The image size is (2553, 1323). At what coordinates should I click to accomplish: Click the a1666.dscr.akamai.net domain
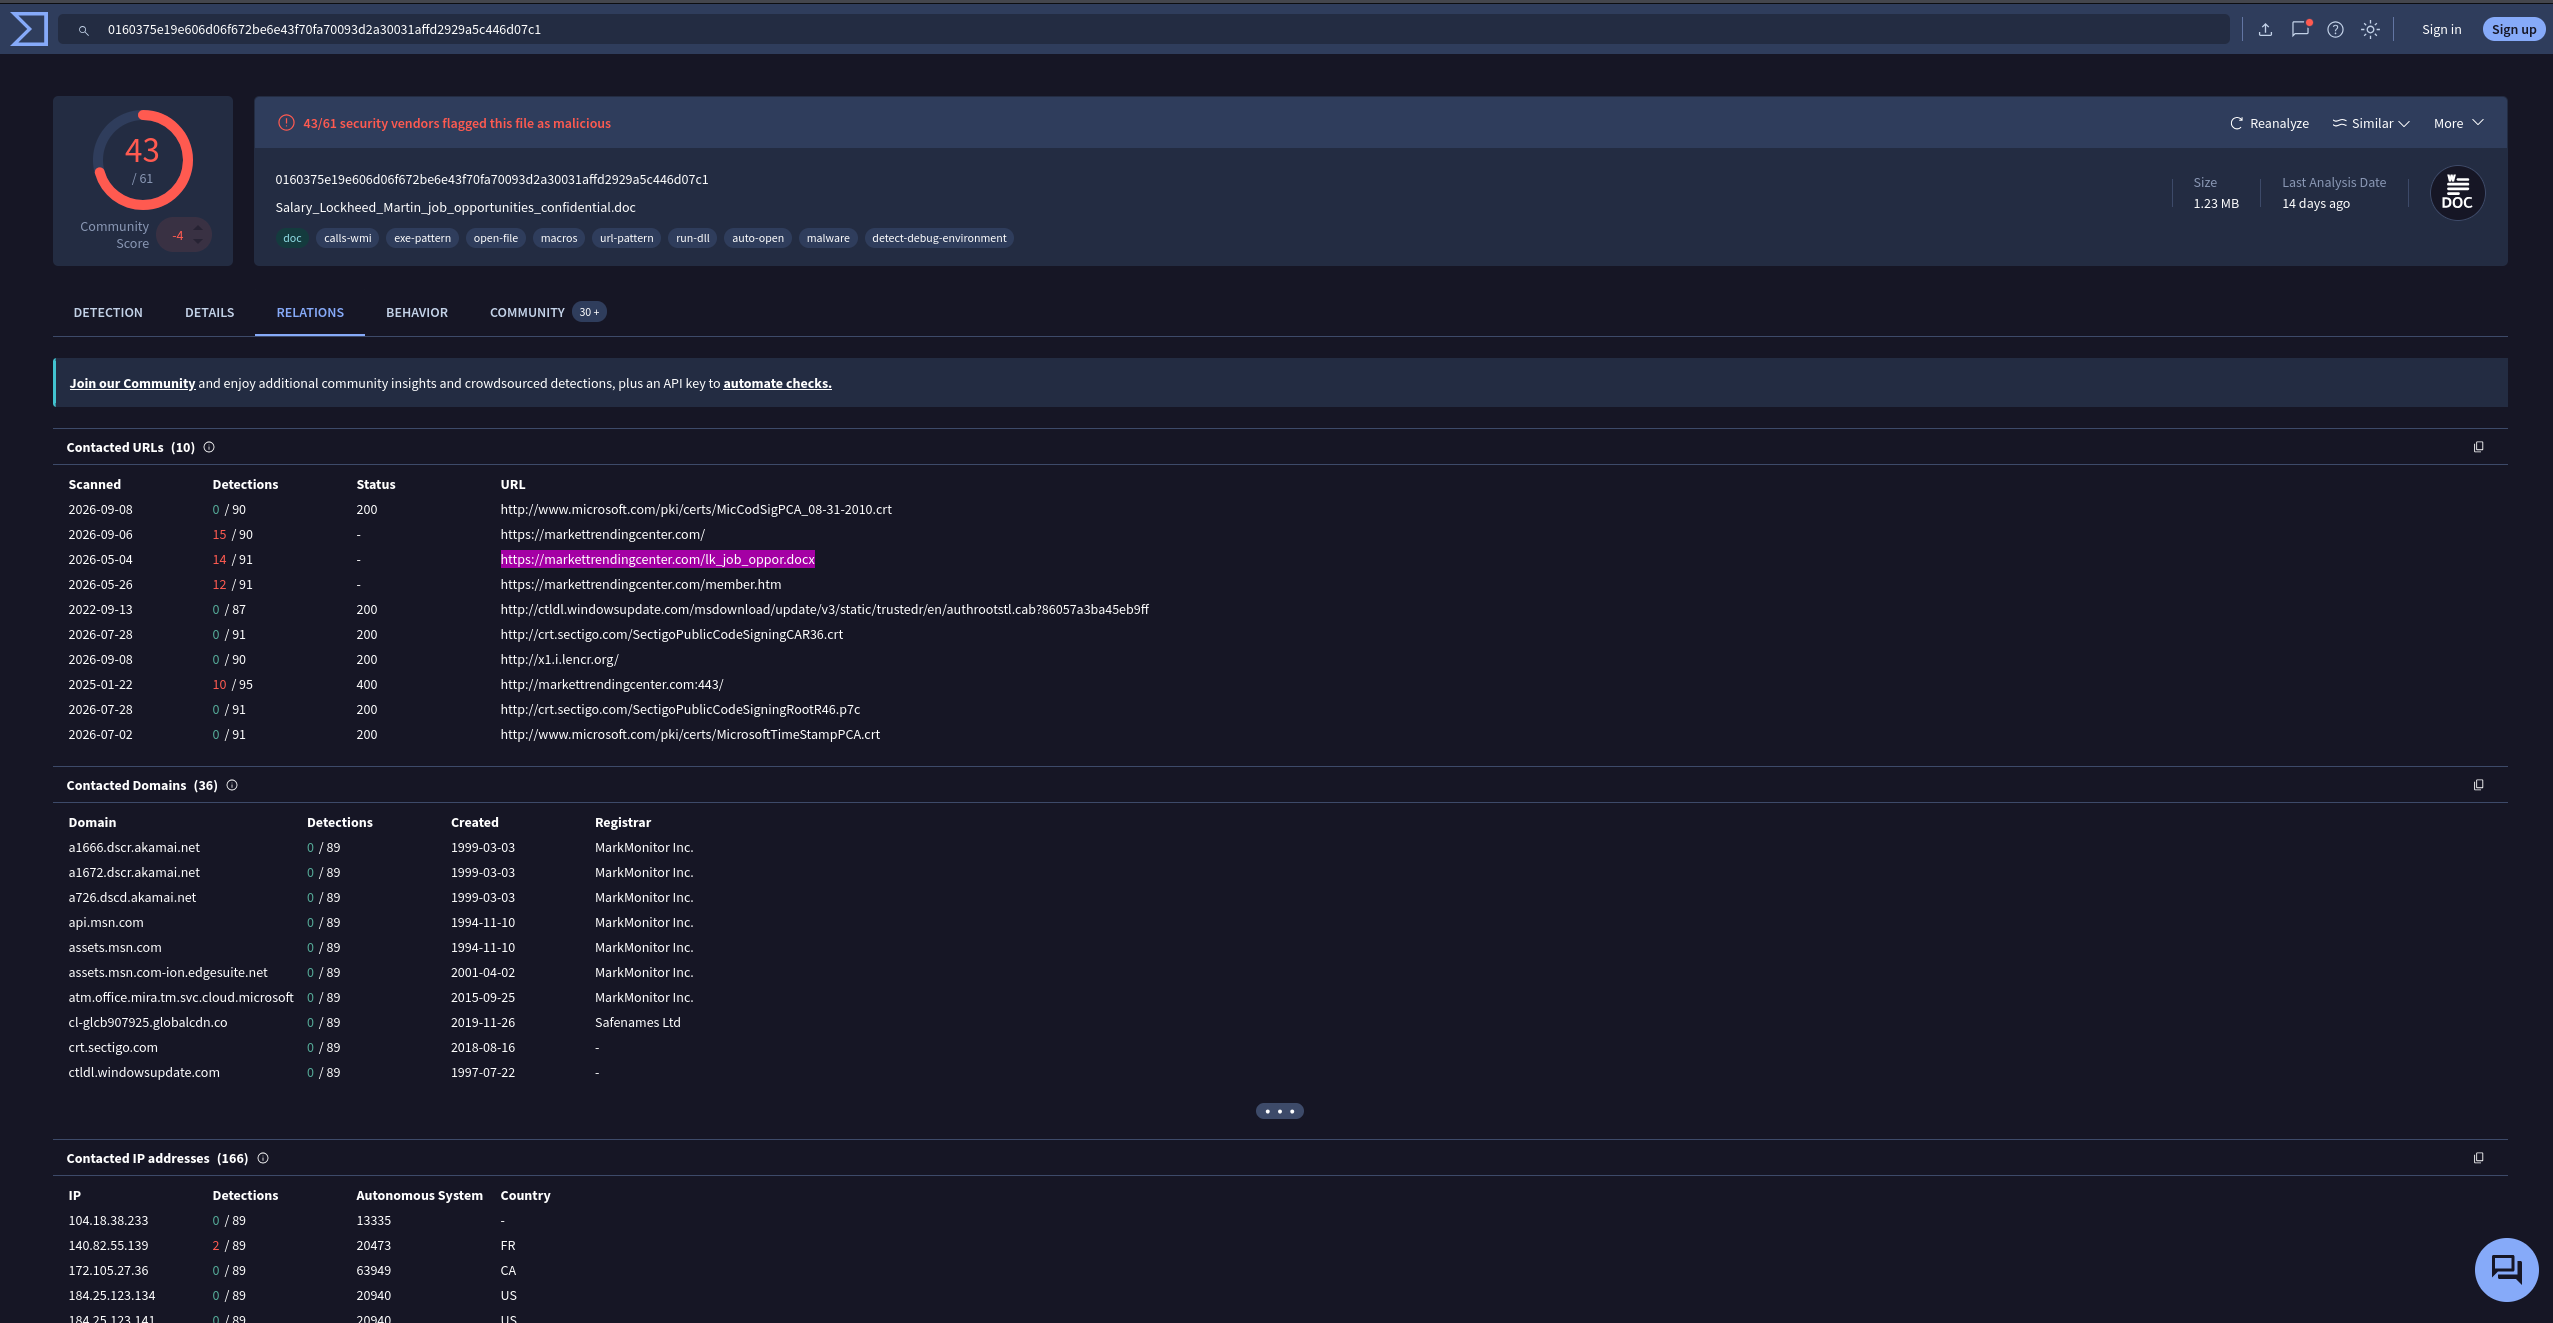[x=134, y=847]
